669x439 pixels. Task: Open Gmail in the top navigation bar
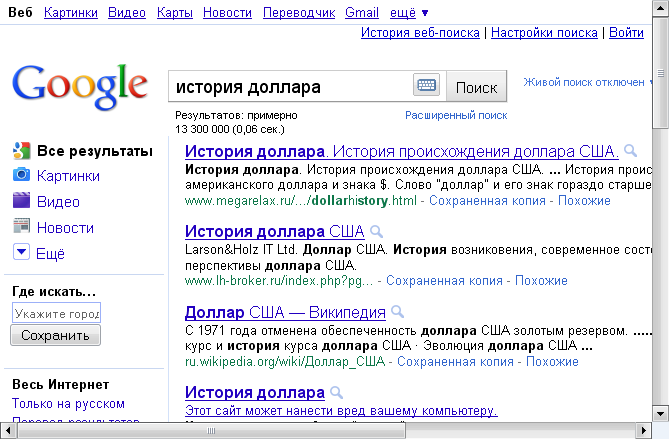point(362,13)
